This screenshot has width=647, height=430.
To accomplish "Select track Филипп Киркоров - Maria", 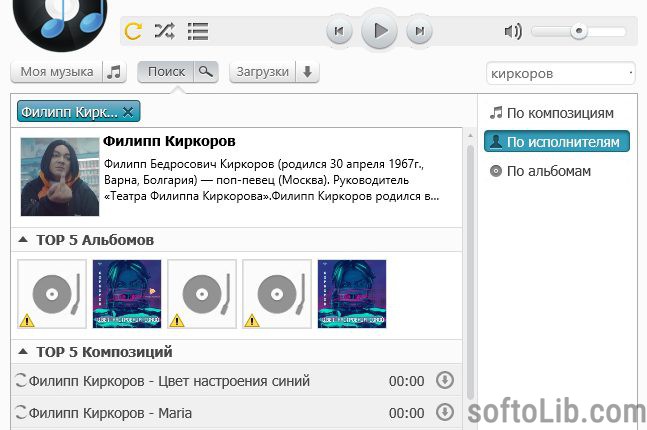I will click(x=236, y=412).
